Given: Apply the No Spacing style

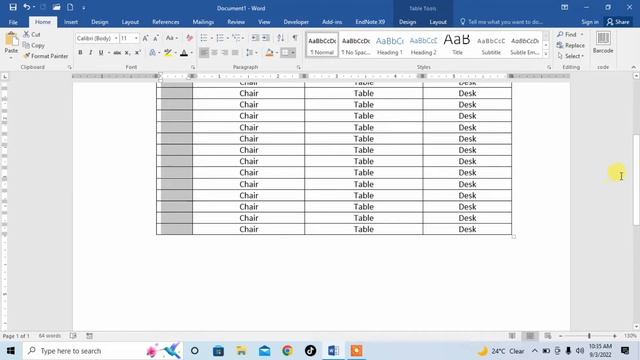Looking at the screenshot, I should click(356, 45).
